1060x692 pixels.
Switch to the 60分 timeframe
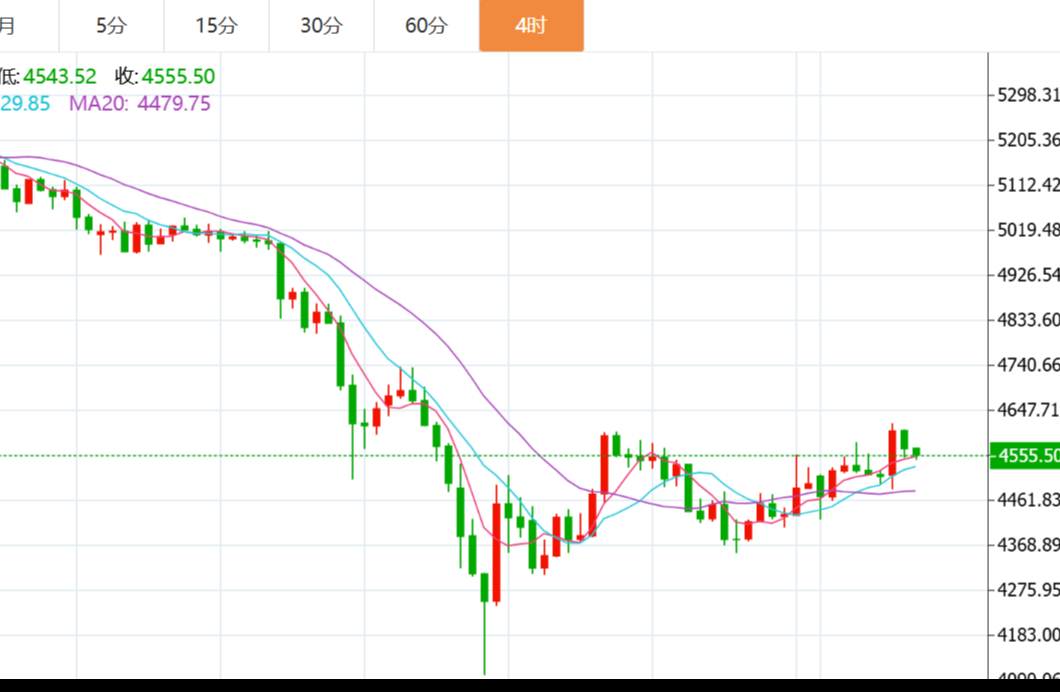[426, 26]
